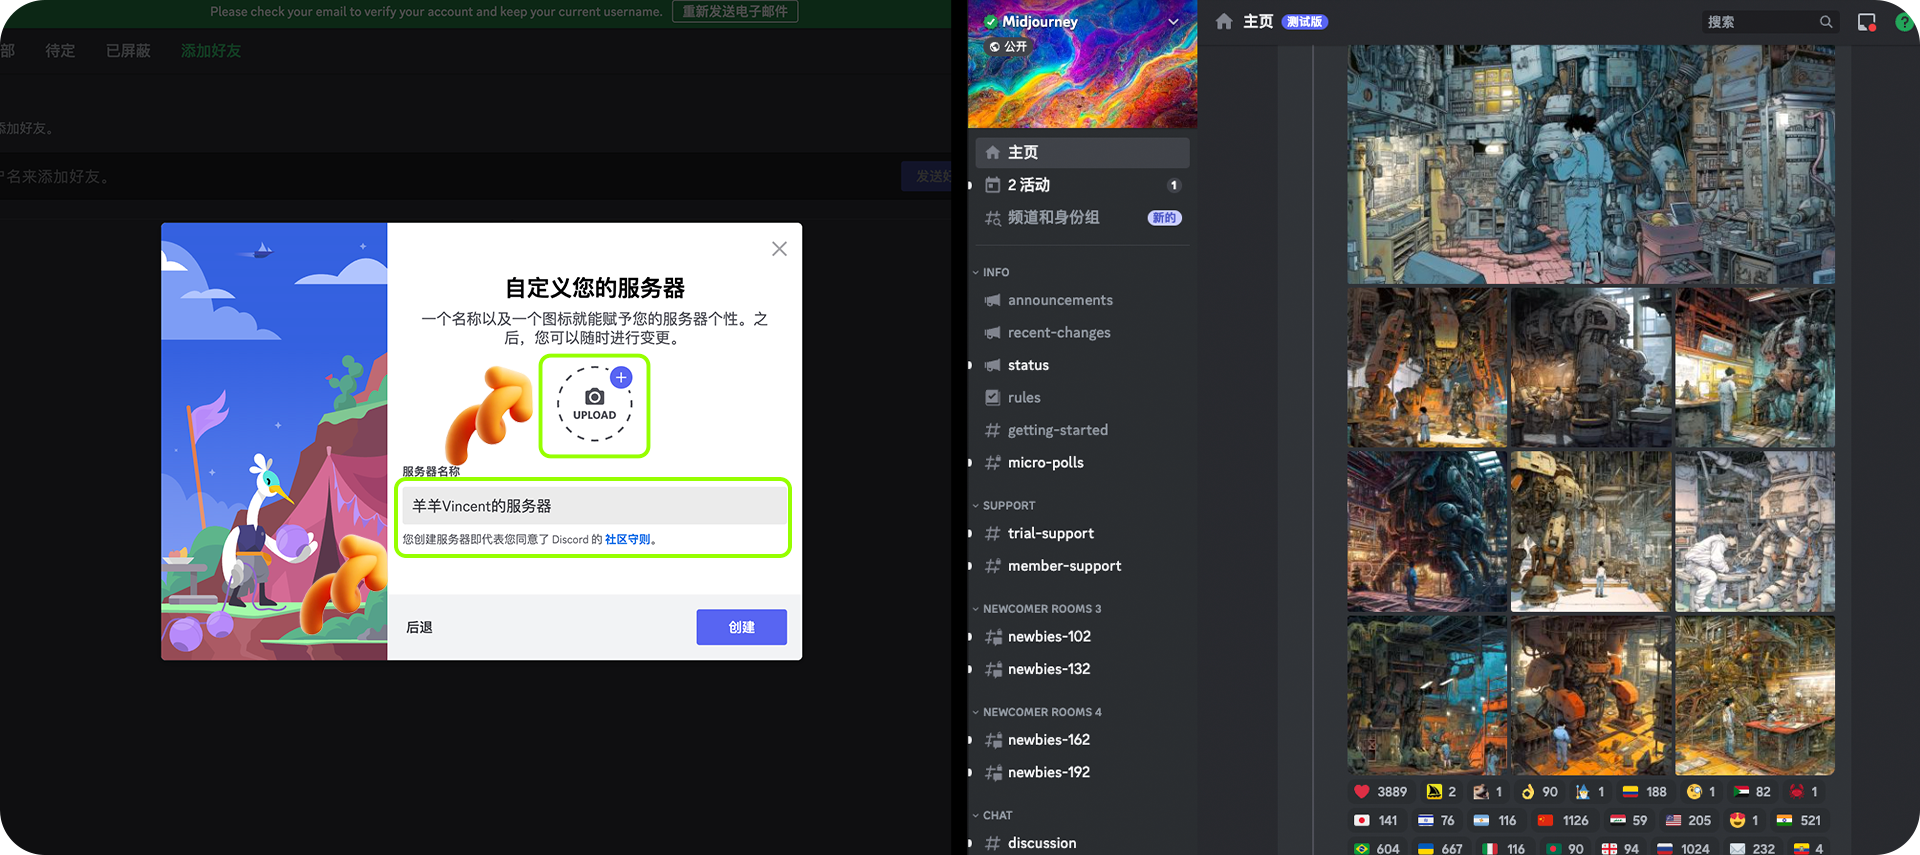Open the large top factory artwork image
This screenshot has height=855, width=1920.
tap(1591, 164)
